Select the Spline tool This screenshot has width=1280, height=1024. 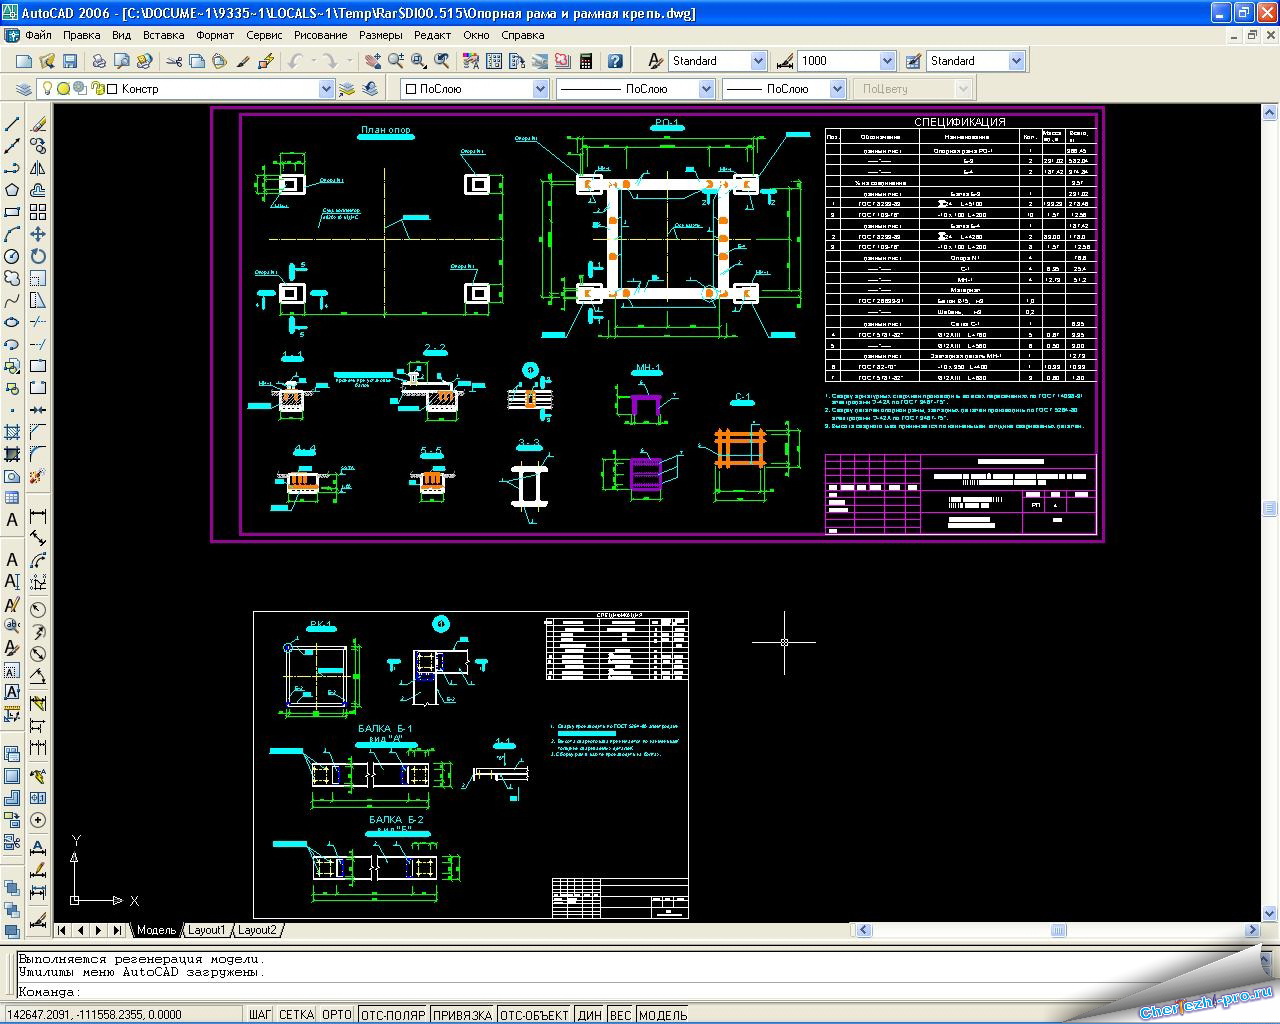(x=13, y=300)
